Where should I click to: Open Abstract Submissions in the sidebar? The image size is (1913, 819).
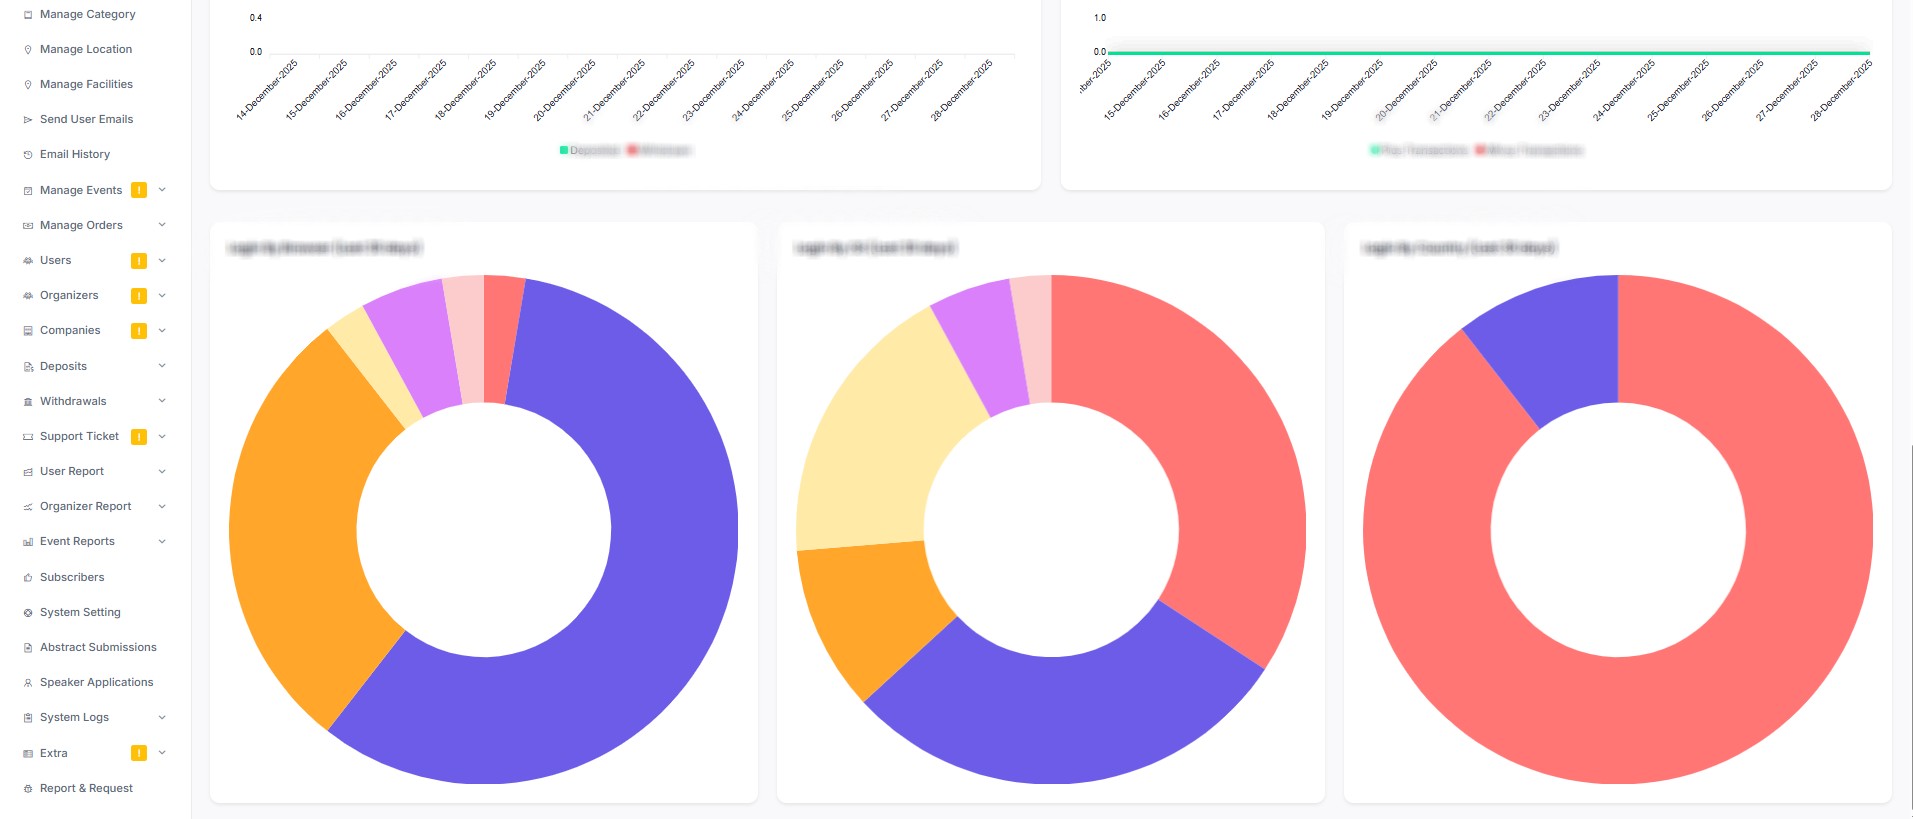98,648
